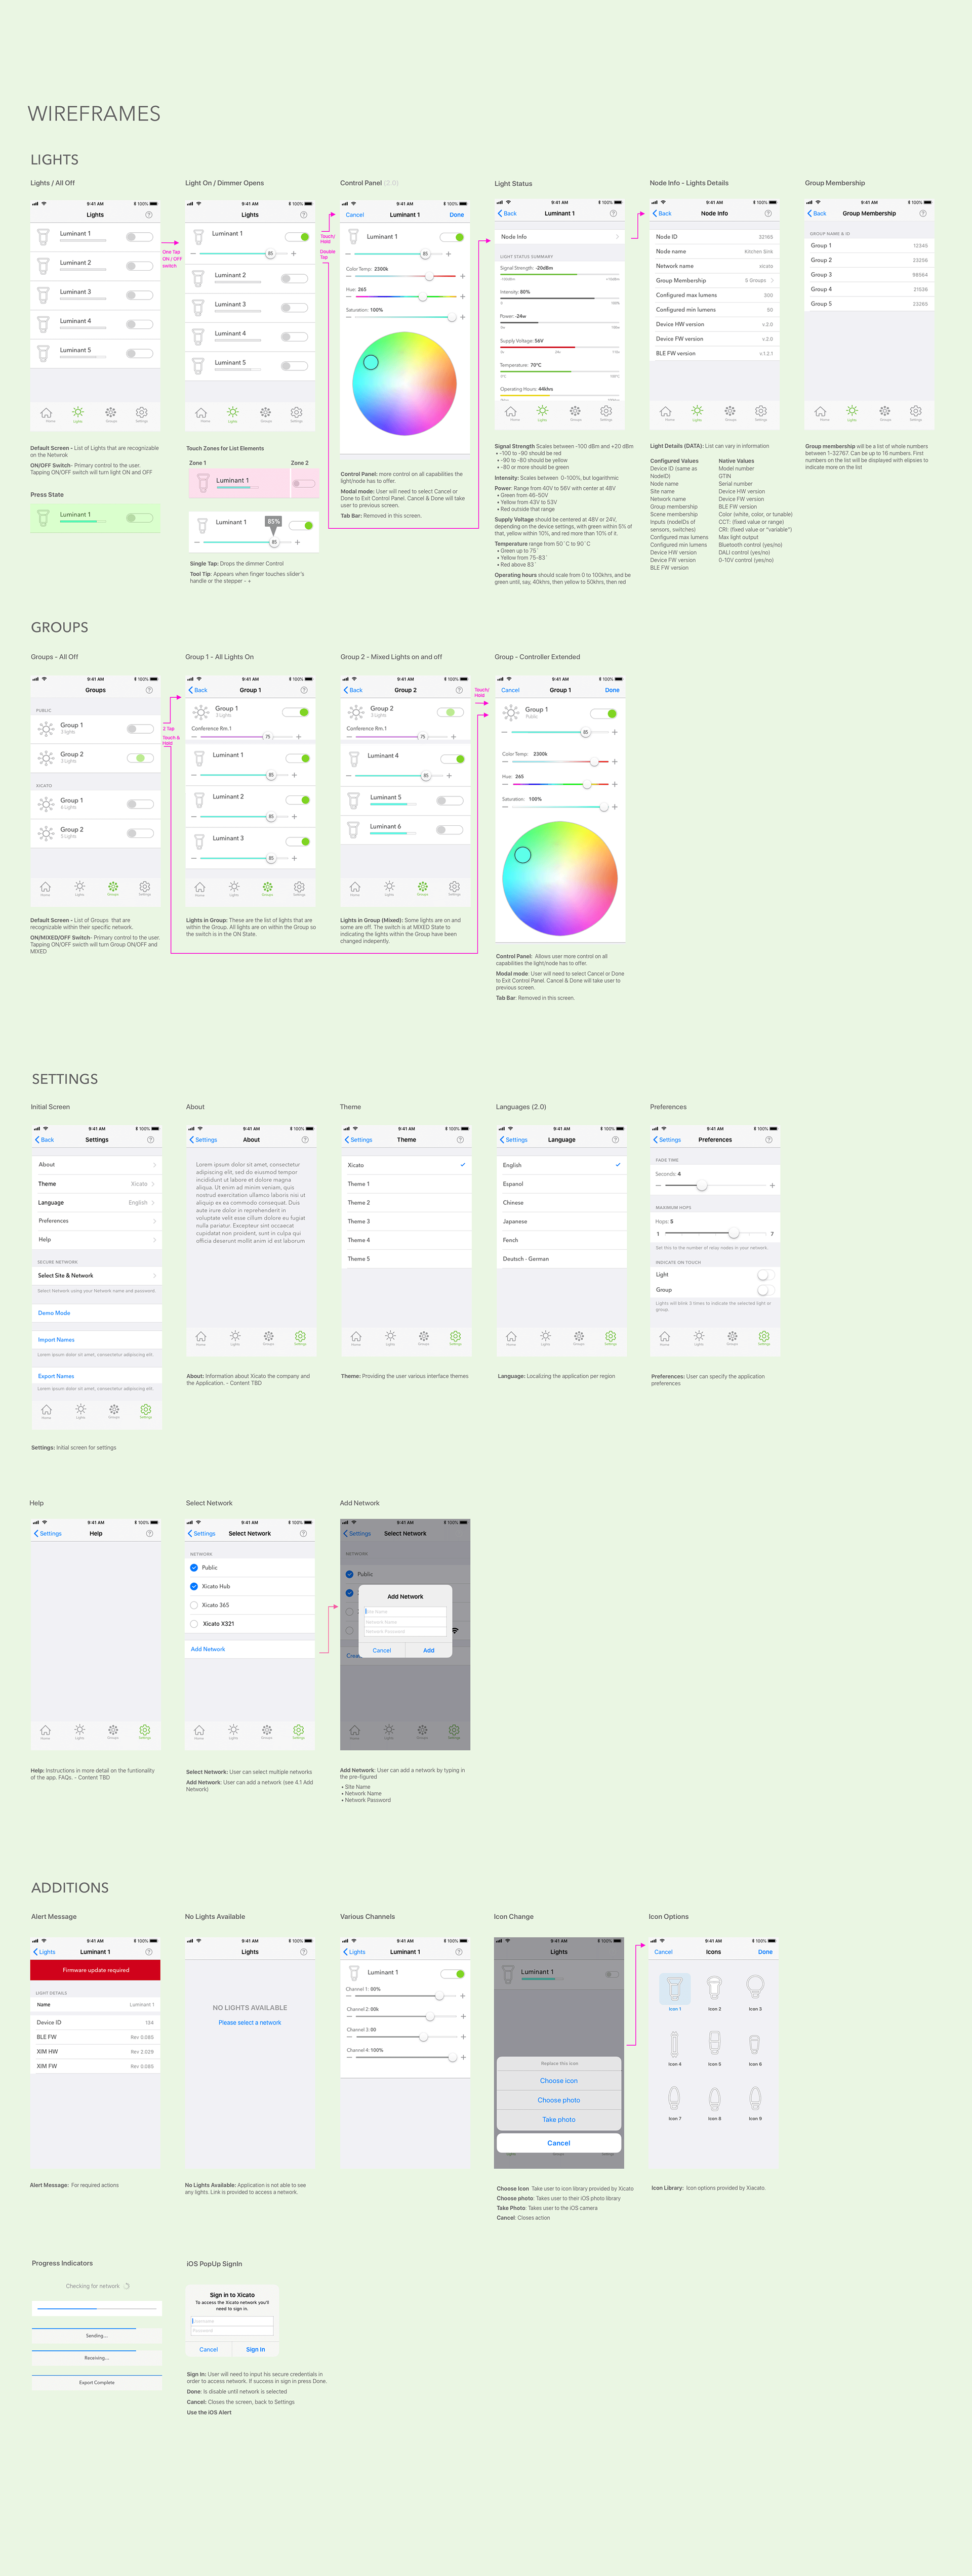972x2576 pixels.
Task: Click help icon in Settings Initial Screen header
Action: pos(151,1140)
